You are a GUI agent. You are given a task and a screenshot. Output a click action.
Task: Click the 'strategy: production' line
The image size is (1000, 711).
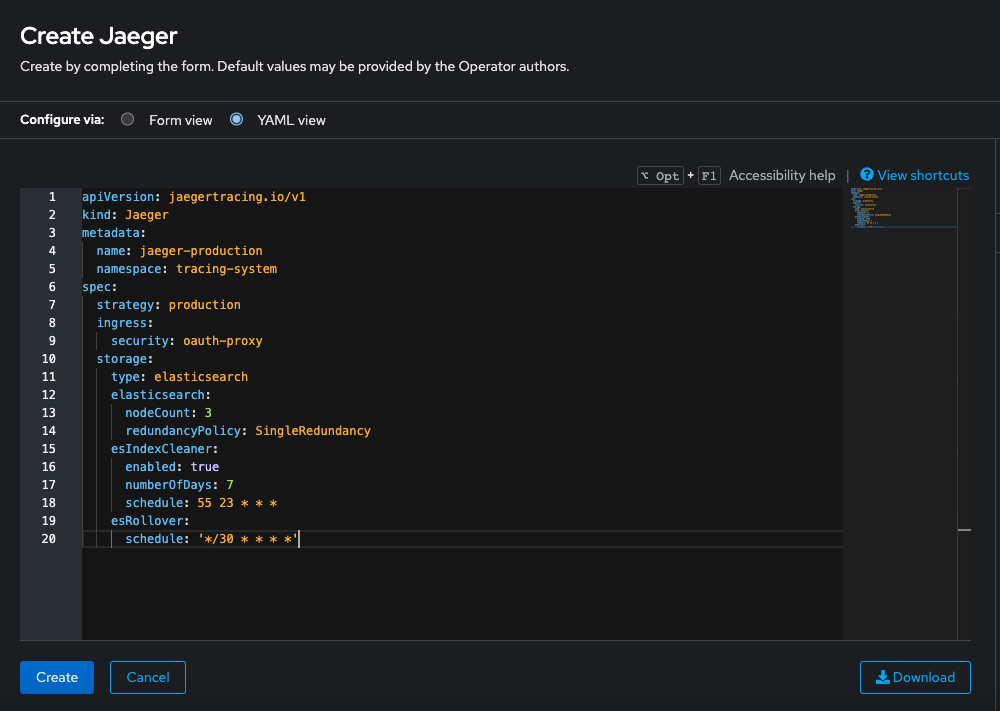pyautogui.click(x=168, y=305)
